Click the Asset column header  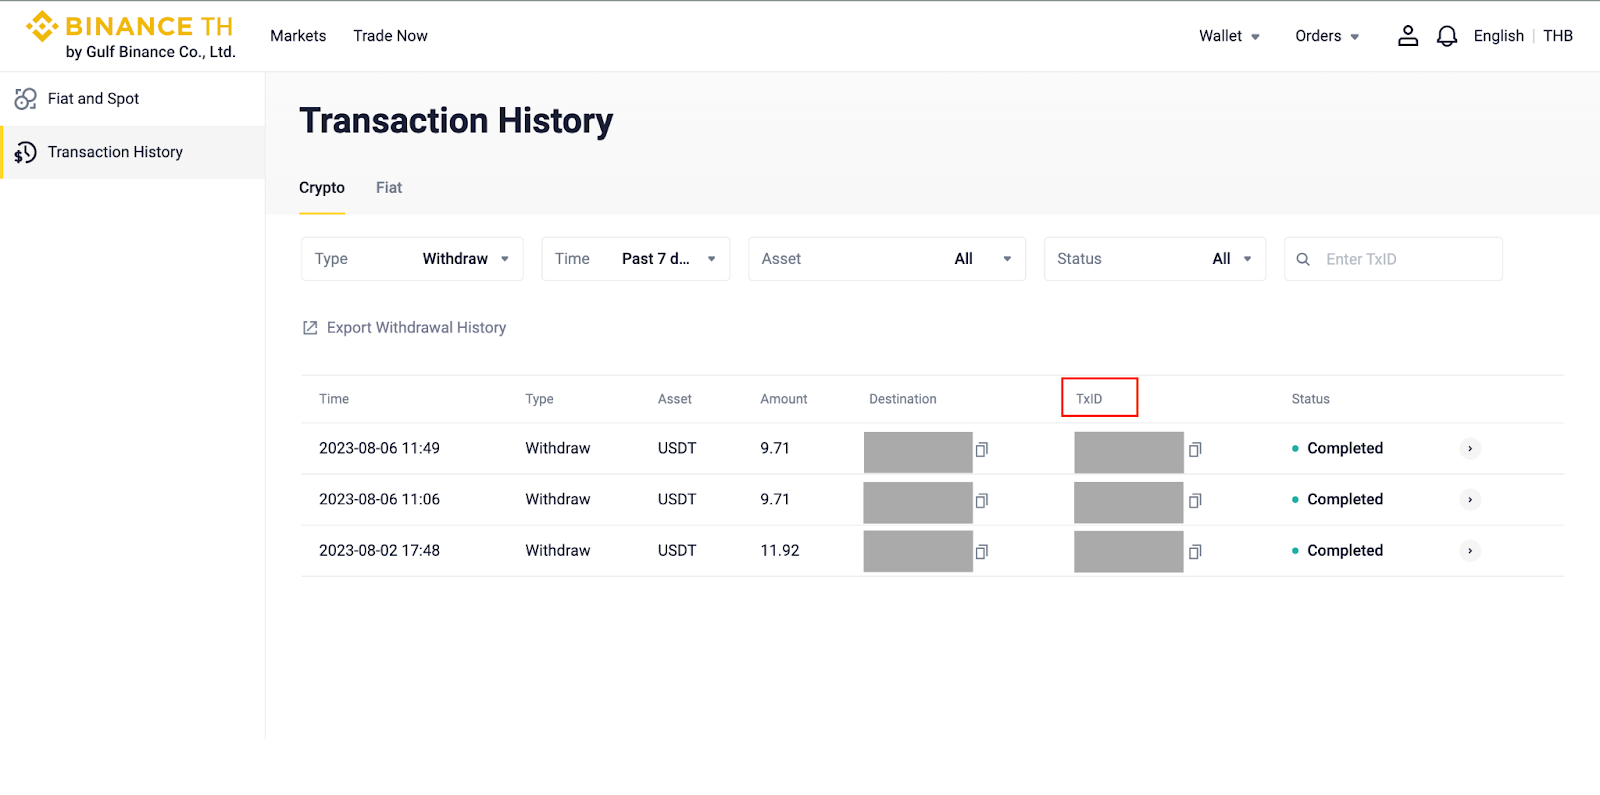[675, 399]
